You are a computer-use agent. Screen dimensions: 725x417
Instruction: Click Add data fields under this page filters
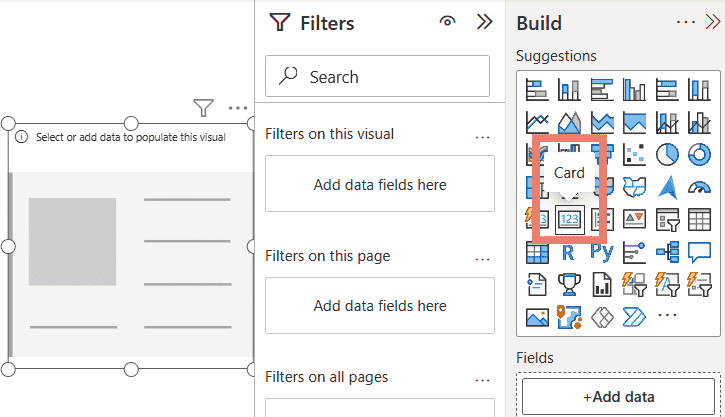pyautogui.click(x=380, y=306)
